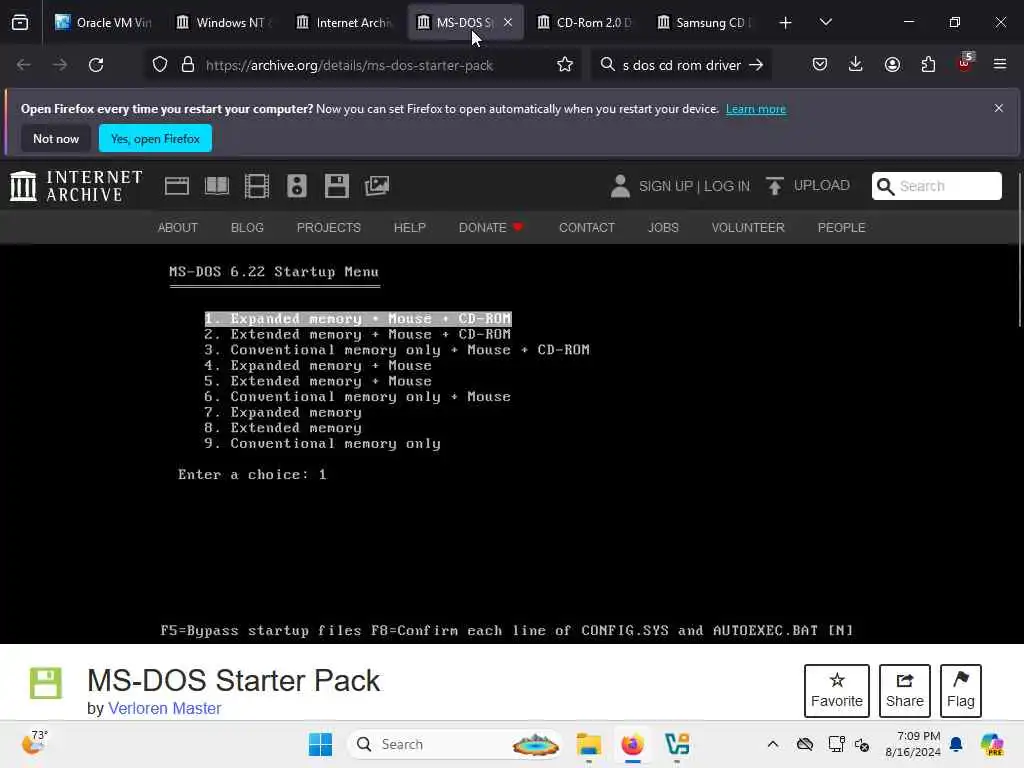Click the archive.org URL address field
Image resolution: width=1024 pixels, height=768 pixels.
click(349, 65)
